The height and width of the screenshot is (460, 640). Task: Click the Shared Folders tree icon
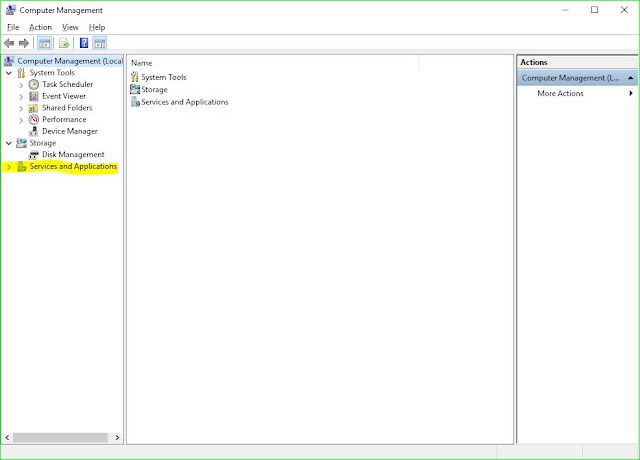(33, 108)
